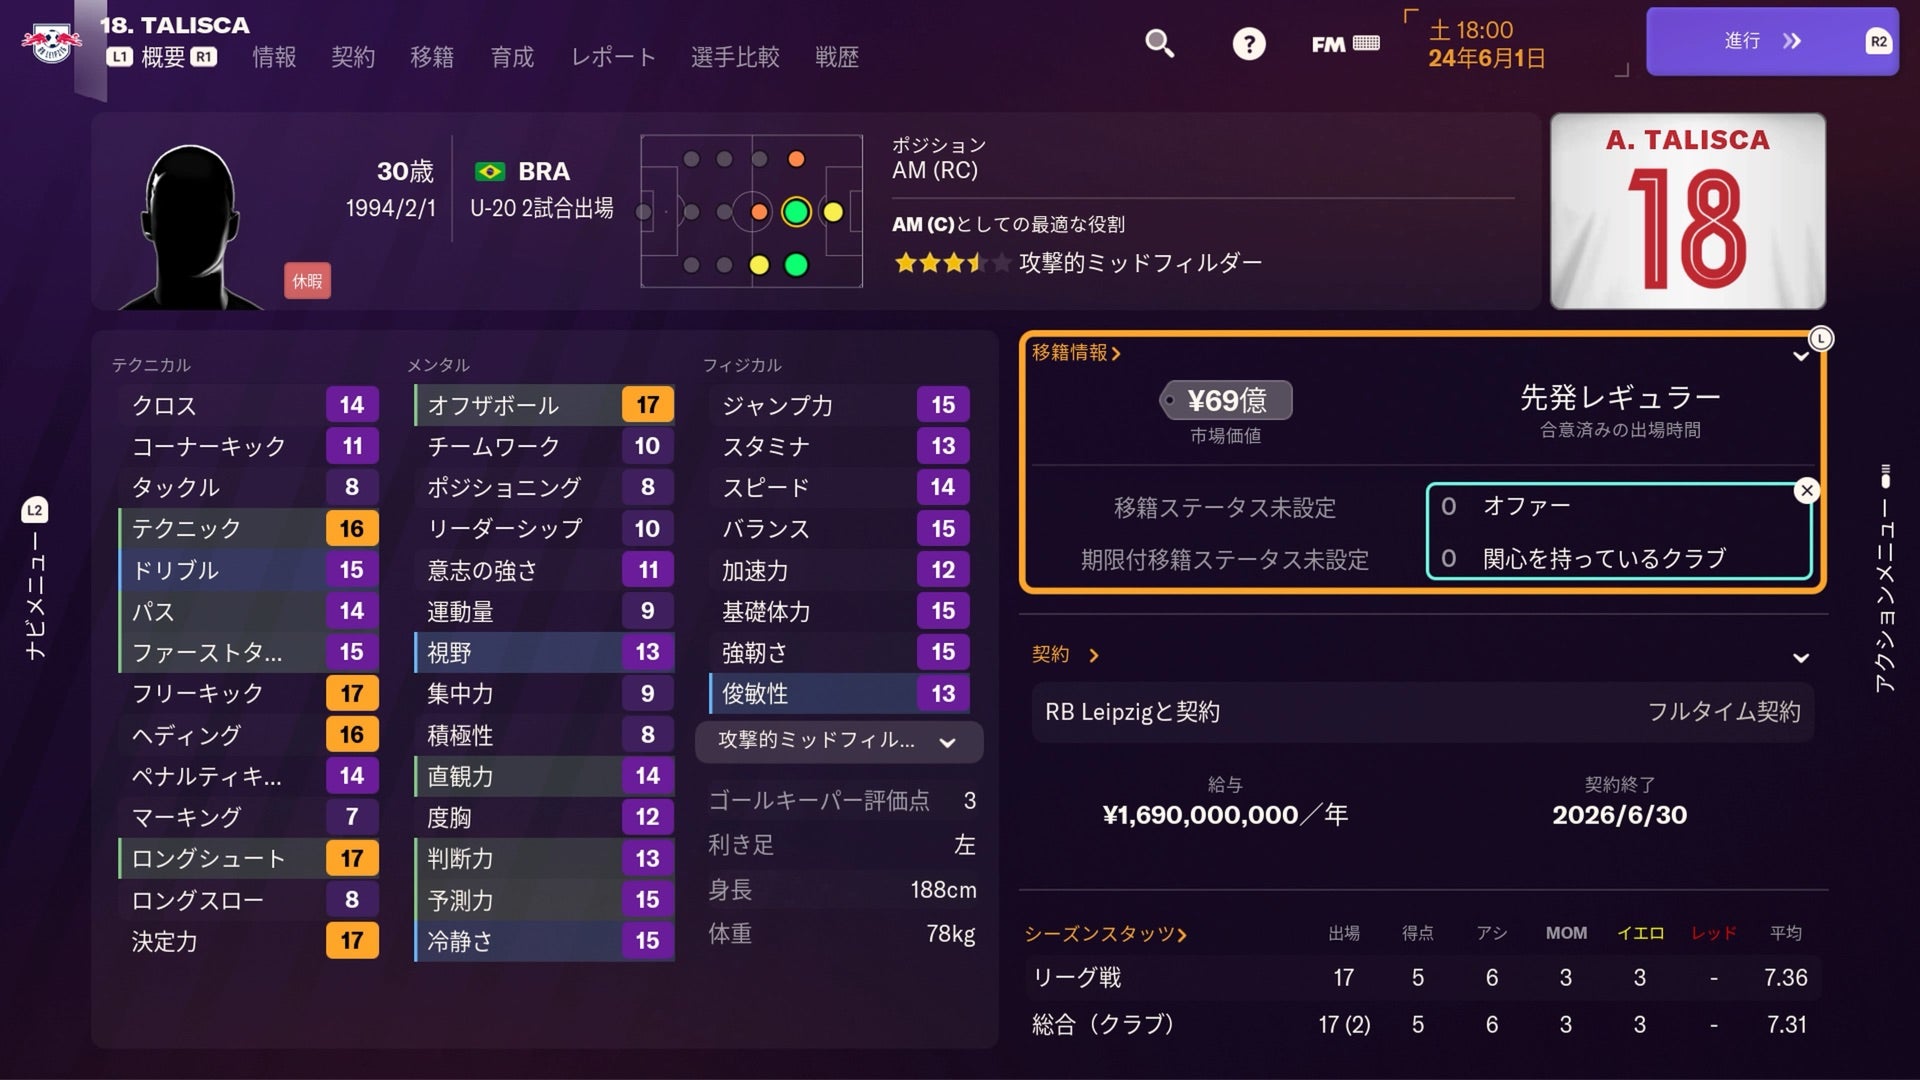Dismiss the offers box with the X icon
This screenshot has height=1080, width=1920.
pyautogui.click(x=1806, y=490)
